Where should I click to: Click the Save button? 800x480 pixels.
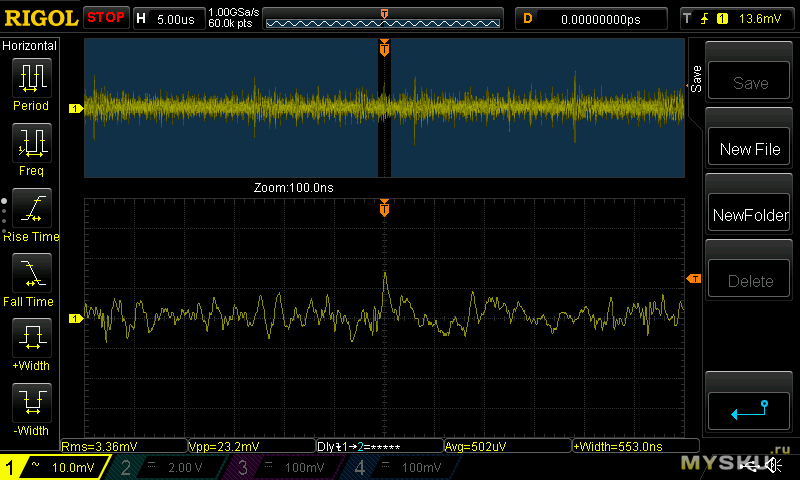click(749, 81)
